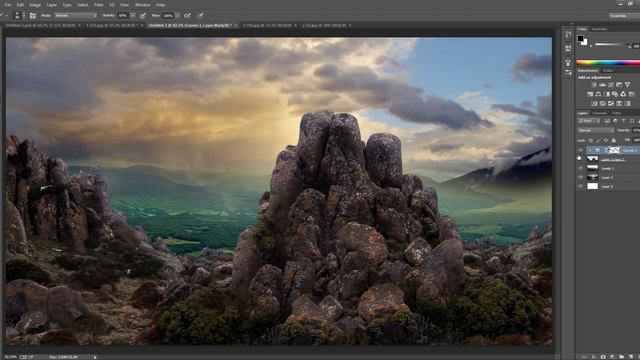Select the Curves 1 layer mask thumbnail
This screenshot has width=640, height=360.
614,150
